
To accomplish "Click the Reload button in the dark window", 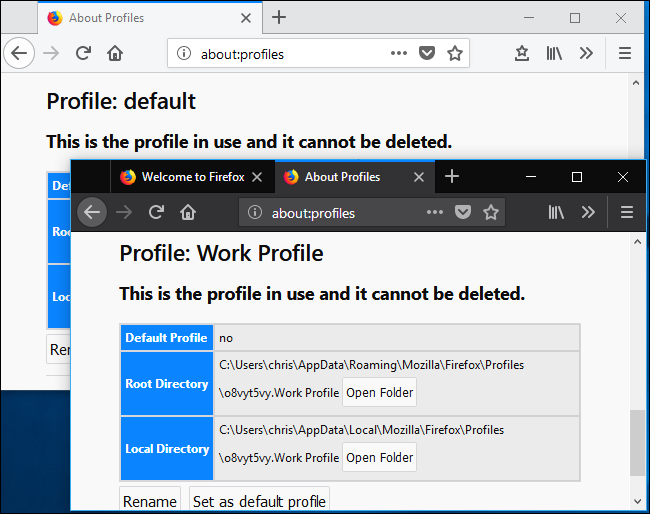I will 156,212.
